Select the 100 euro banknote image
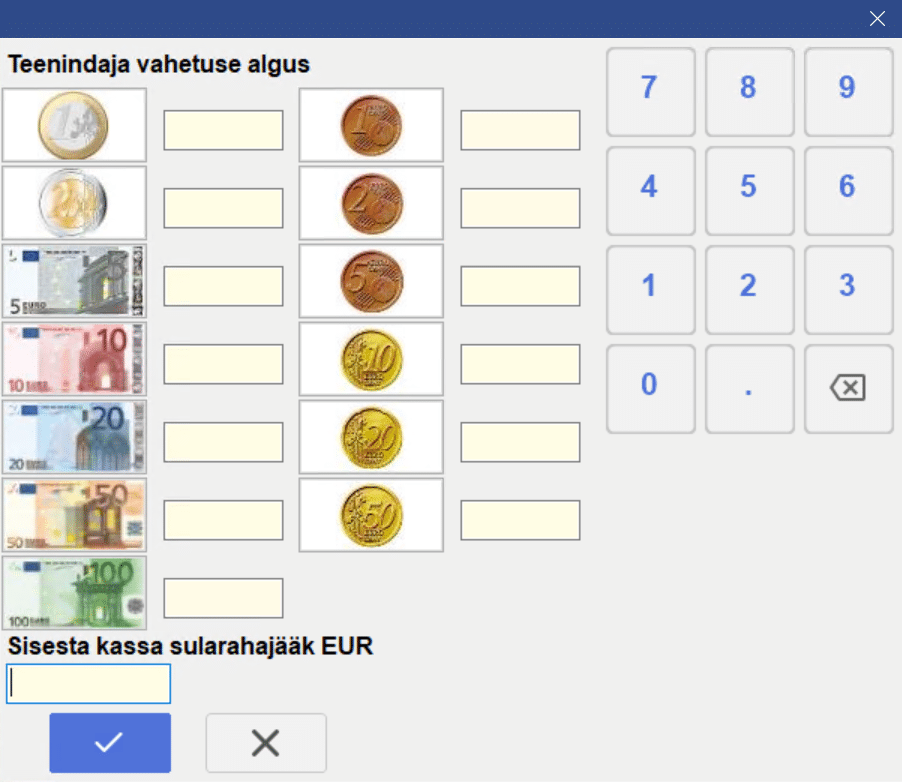Screen dimensions: 902x782 (x=74, y=593)
